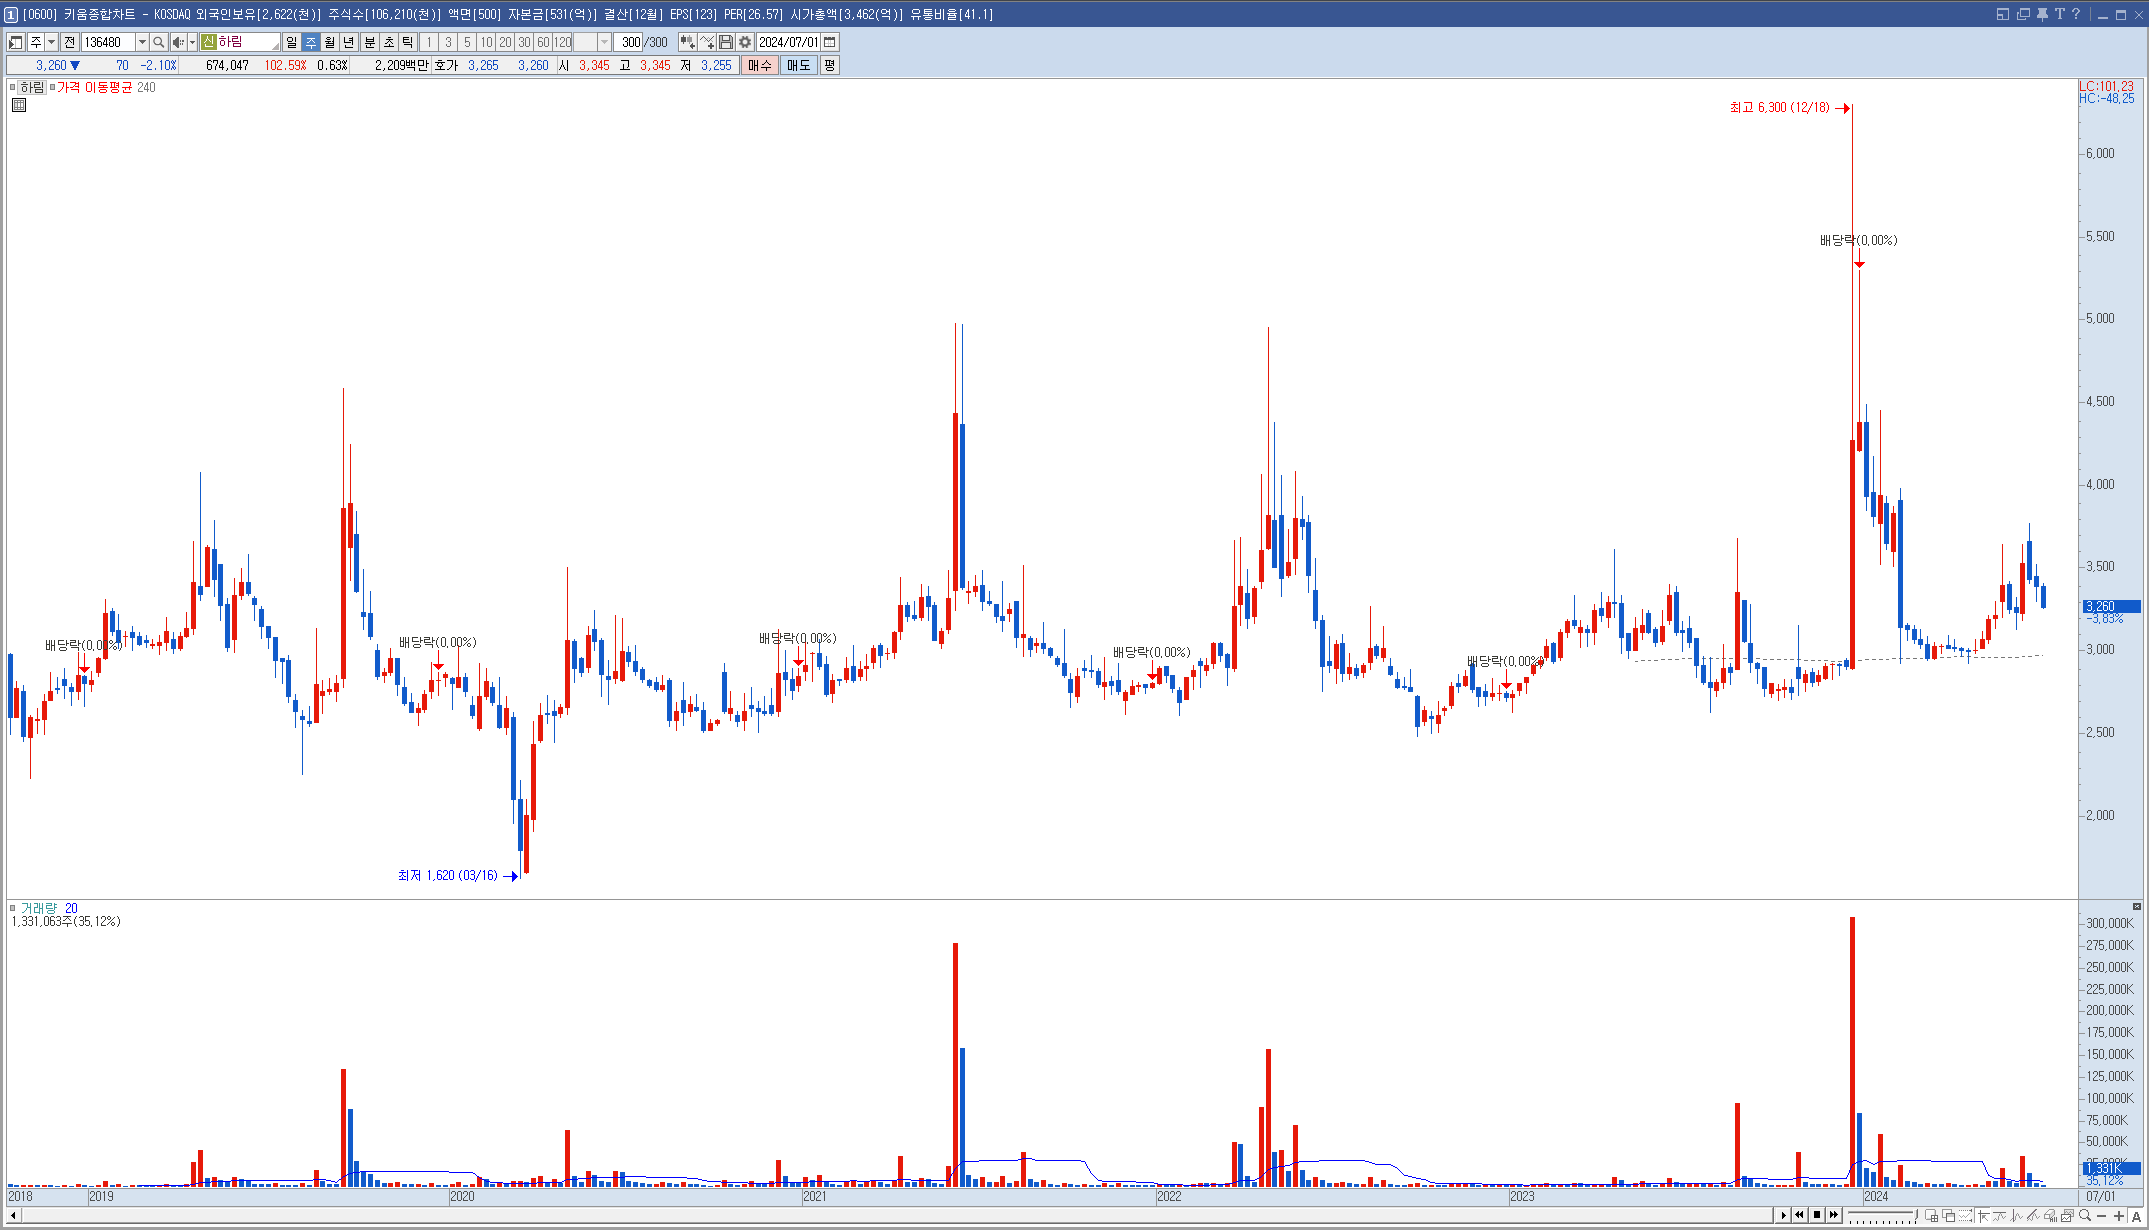This screenshot has height=1230, width=2149.
Task: Toggle minute (분) chart period
Action: (x=369, y=42)
